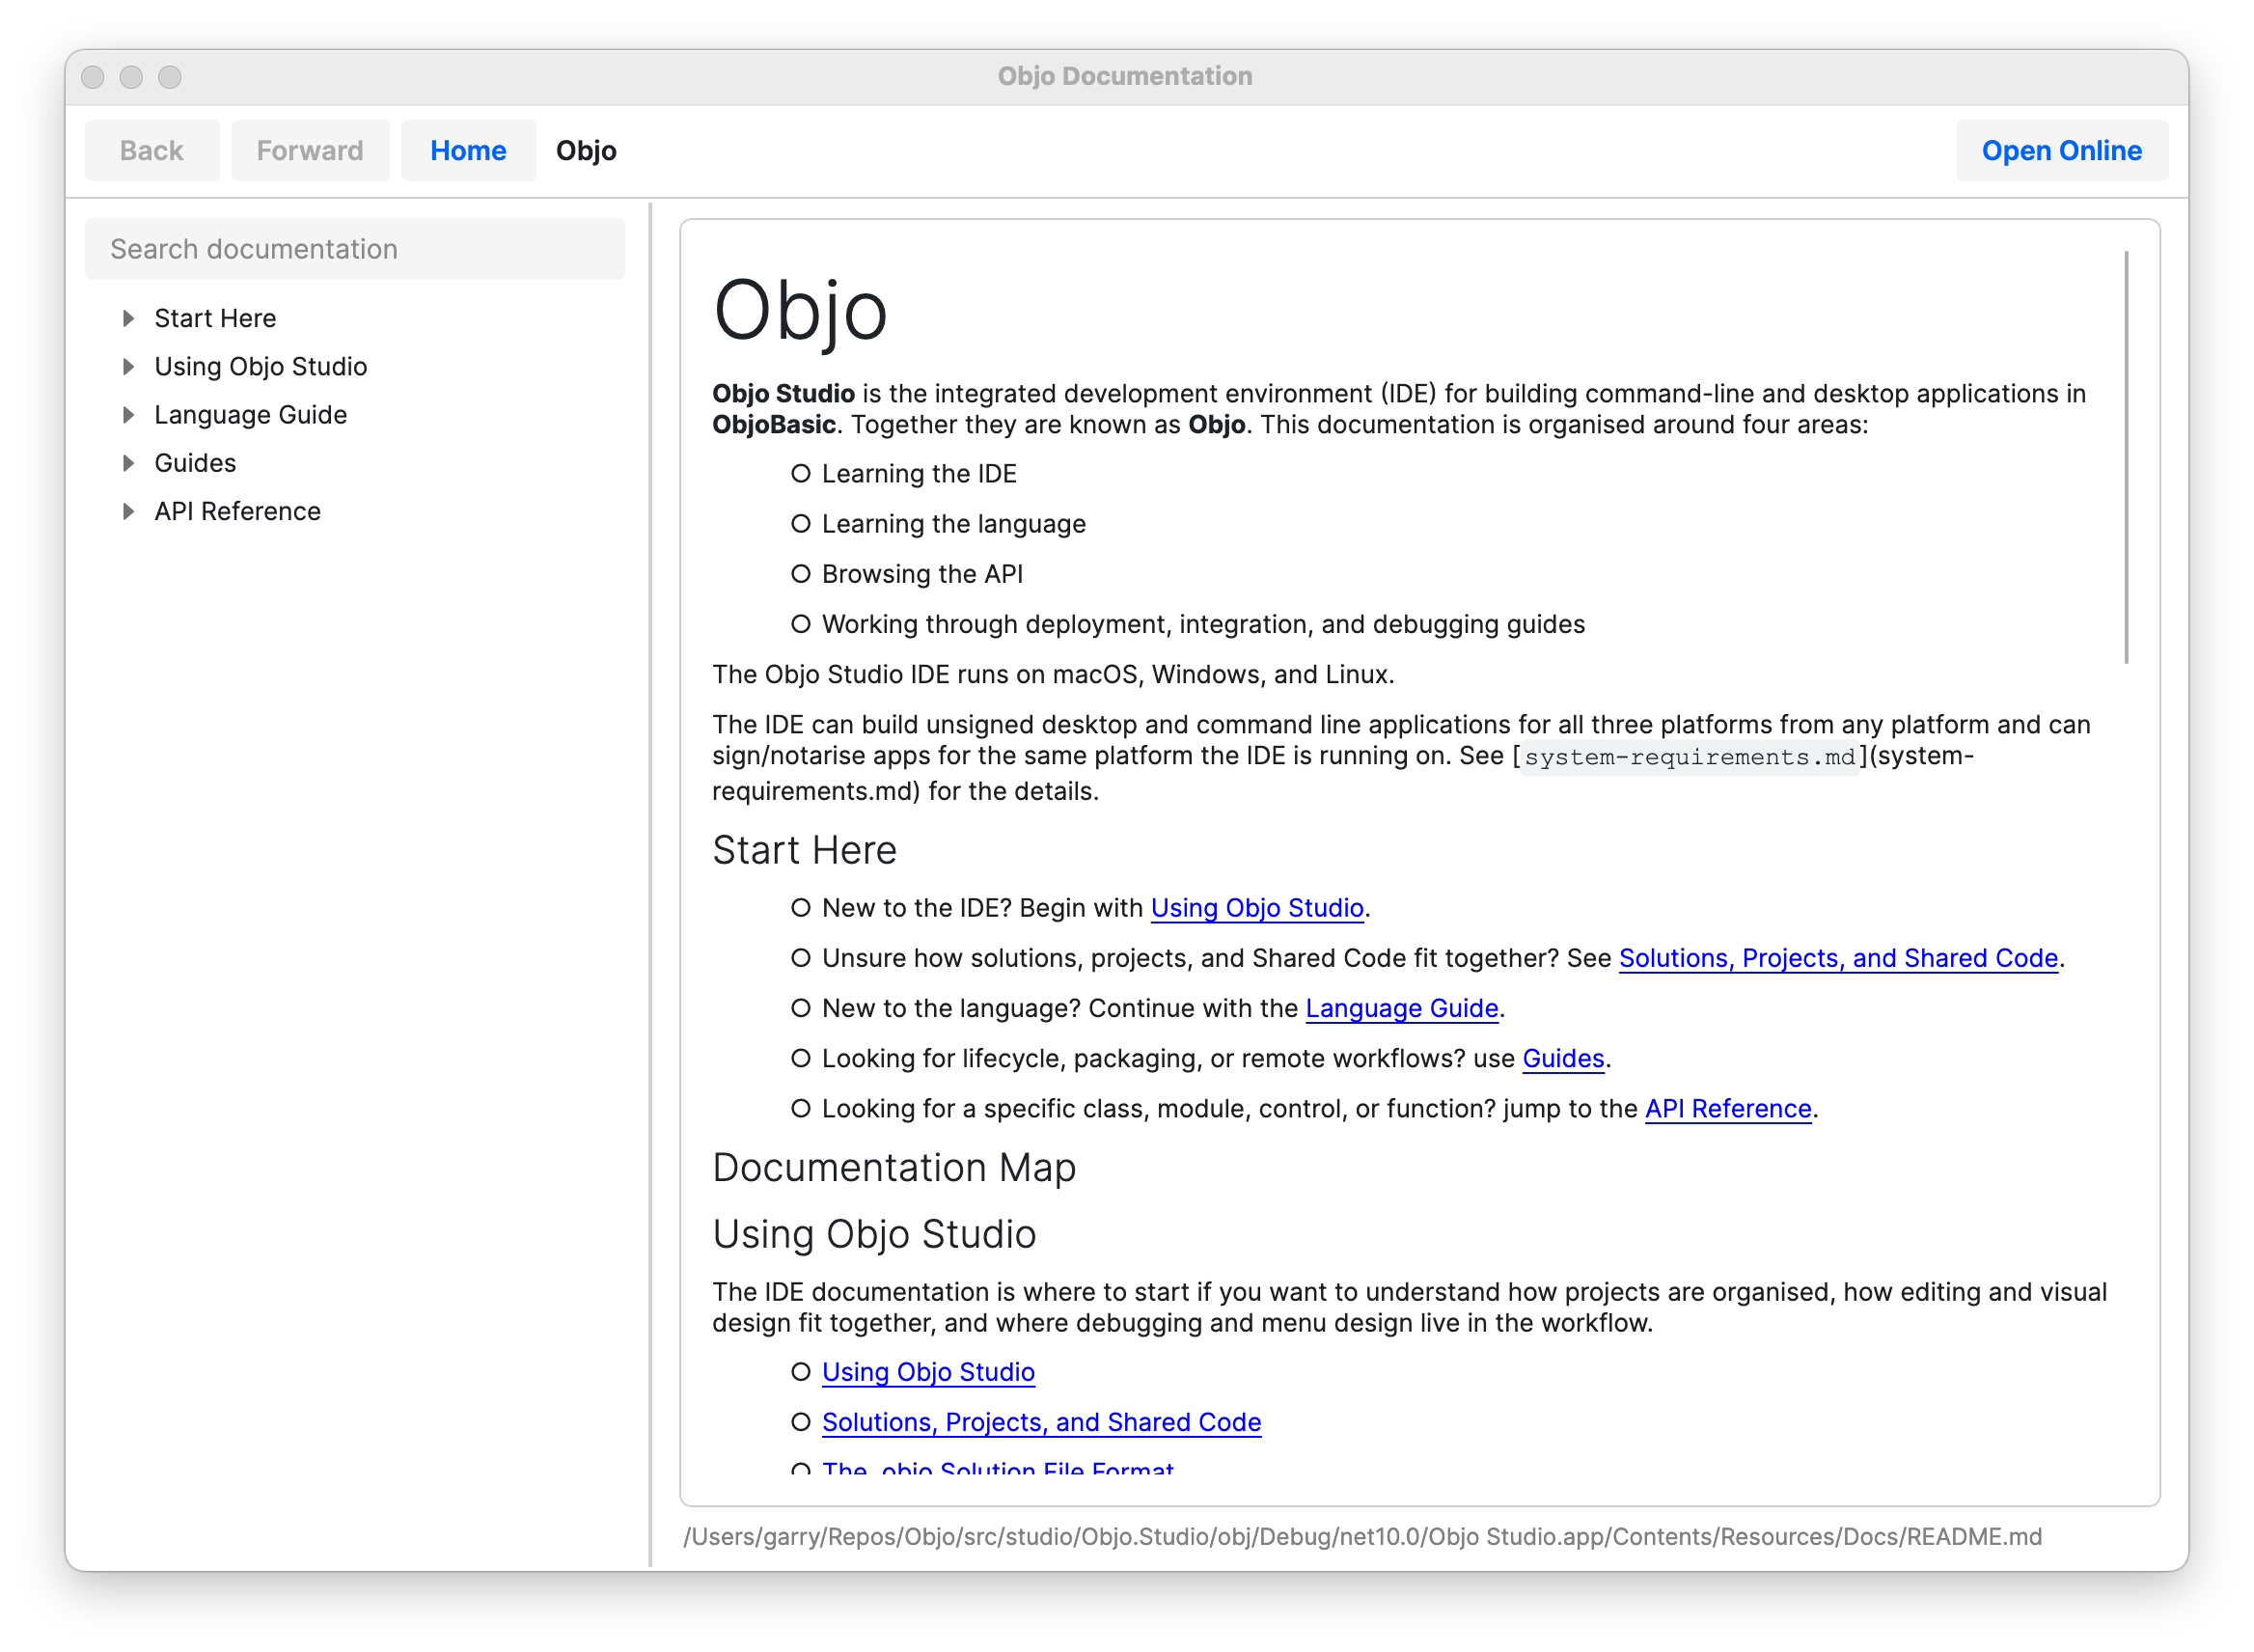Image resolution: width=2254 pixels, height=1652 pixels.
Task: Click the Objo Documentation window title
Action: pos(1125,76)
